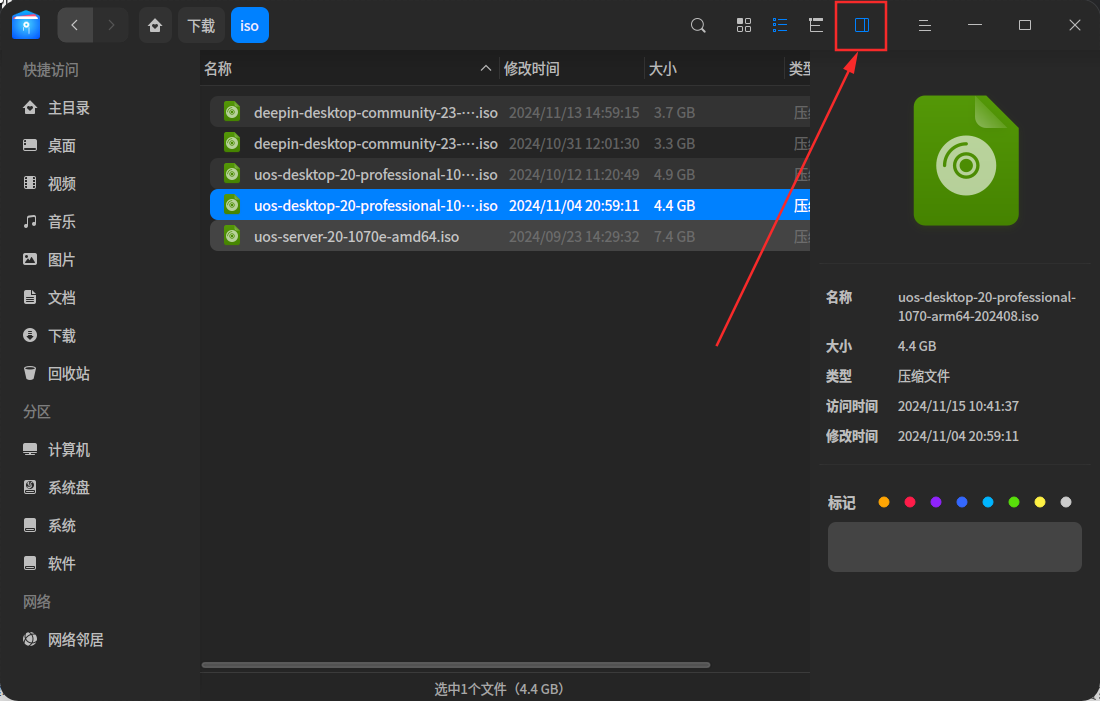Tag file with the dark blue color
Viewport: 1100px width, 701px height.
pyautogui.click(x=962, y=502)
